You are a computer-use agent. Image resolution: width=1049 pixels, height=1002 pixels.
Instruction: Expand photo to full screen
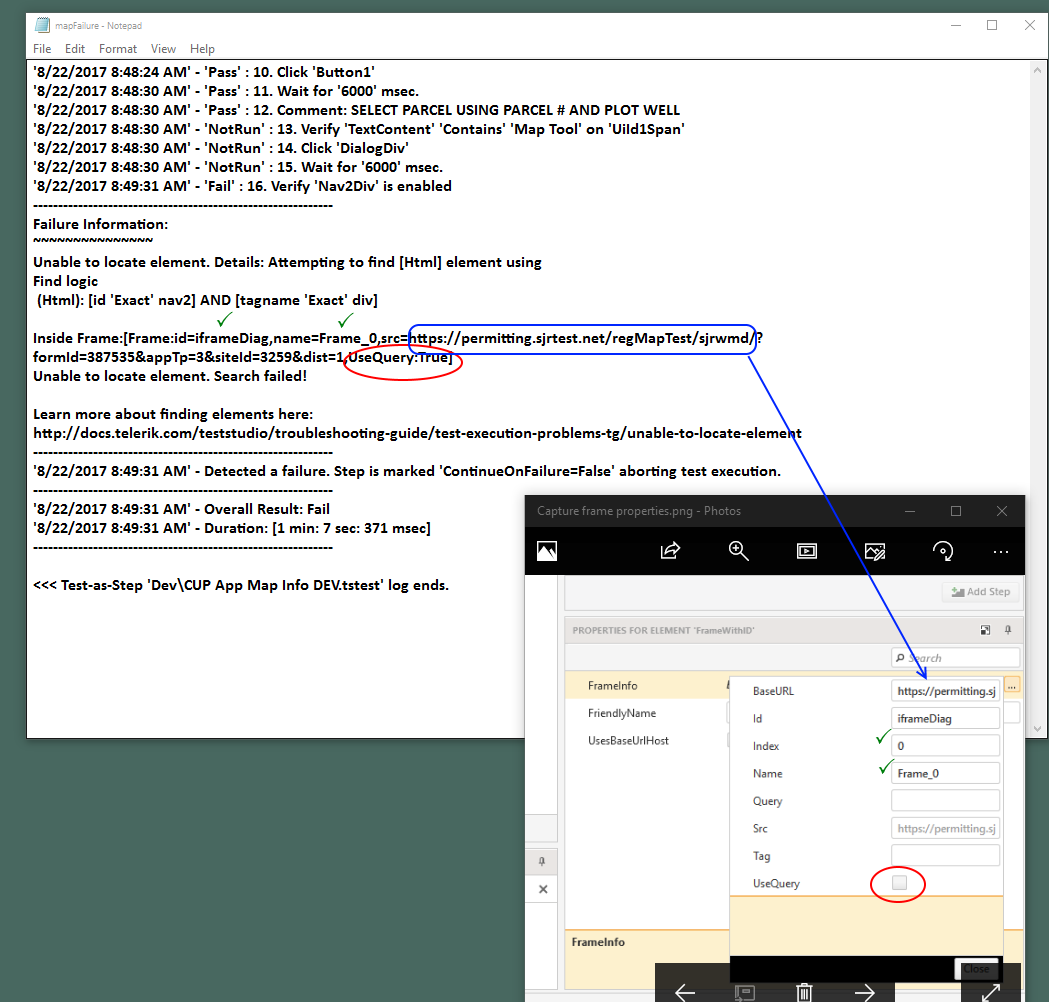click(991, 991)
